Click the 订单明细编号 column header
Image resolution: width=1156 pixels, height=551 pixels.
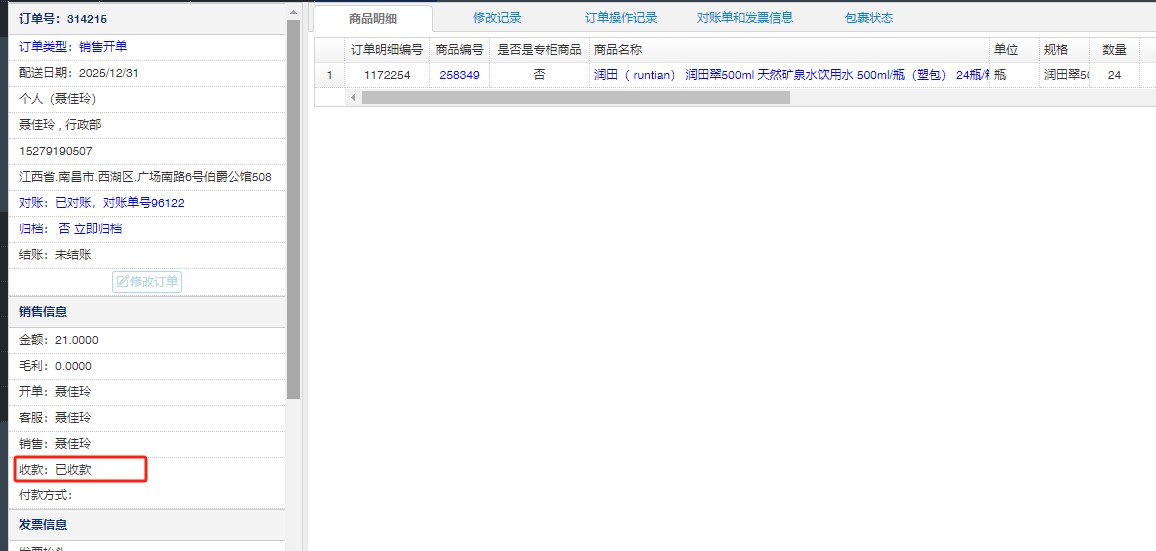(x=386, y=49)
